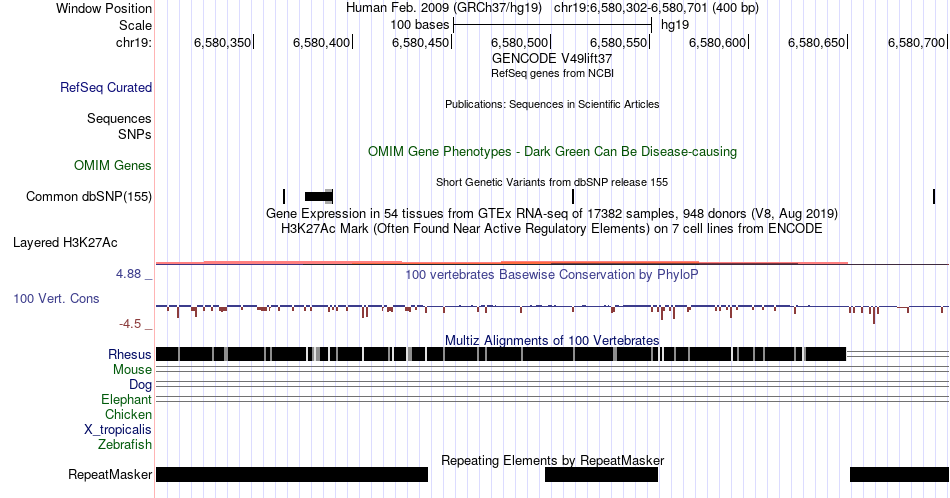Click the Scale row label

pyautogui.click(x=135, y=25)
